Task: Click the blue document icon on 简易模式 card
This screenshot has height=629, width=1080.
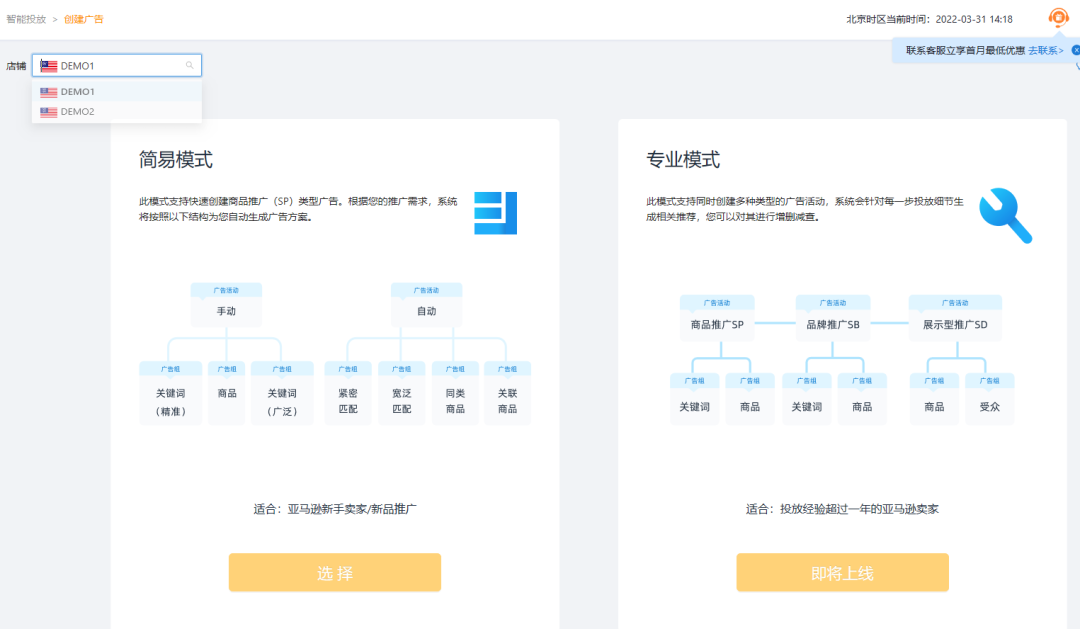Action: pyautogui.click(x=497, y=210)
